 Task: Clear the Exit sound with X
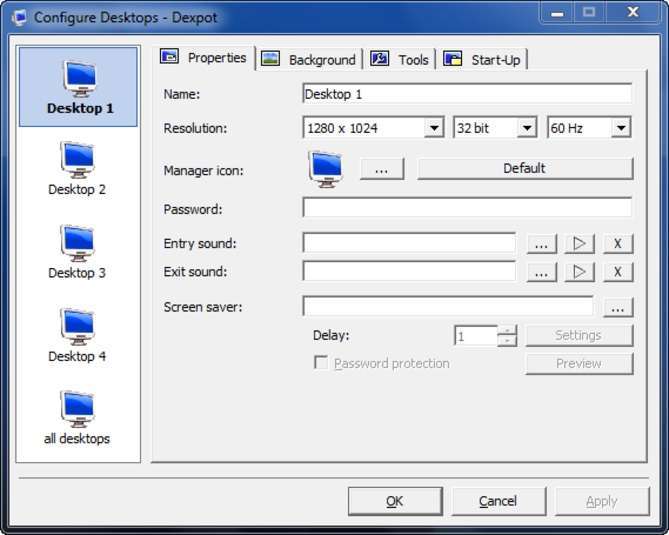tap(618, 272)
